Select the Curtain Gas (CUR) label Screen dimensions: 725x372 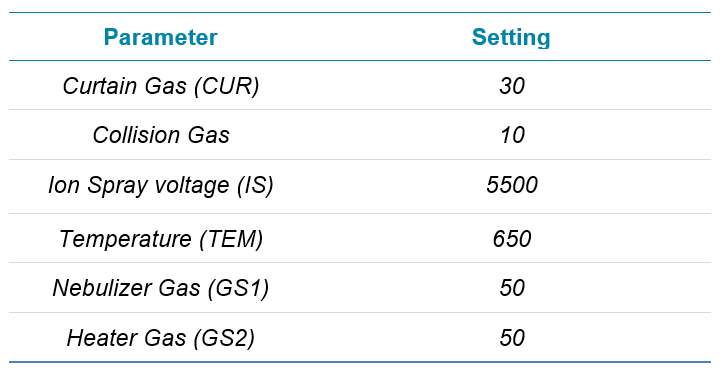tap(161, 86)
